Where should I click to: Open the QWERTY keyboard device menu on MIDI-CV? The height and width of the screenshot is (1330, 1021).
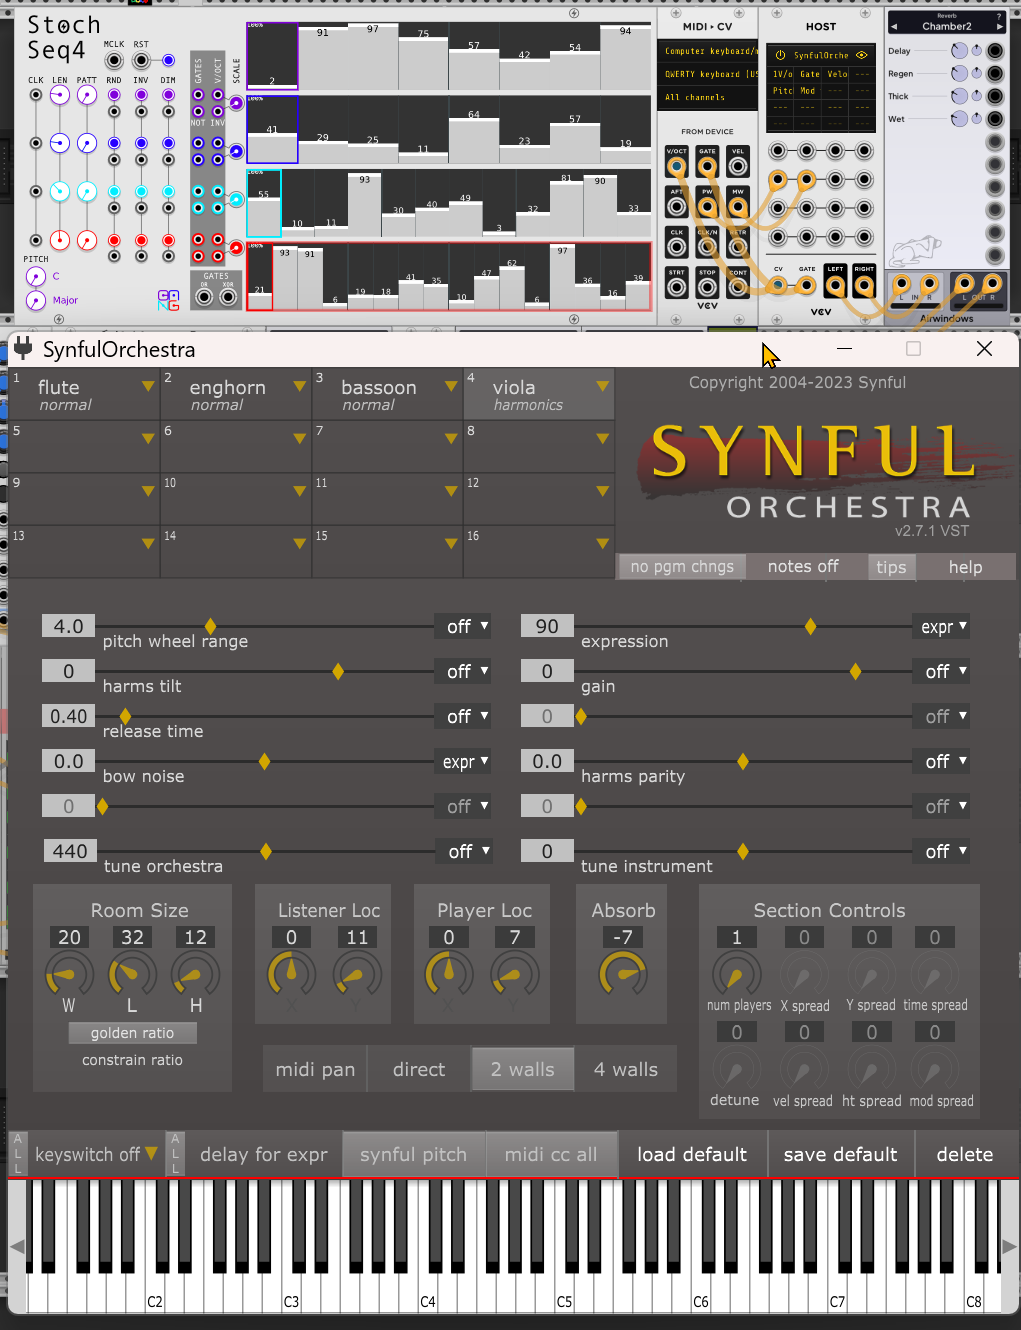pos(709,74)
